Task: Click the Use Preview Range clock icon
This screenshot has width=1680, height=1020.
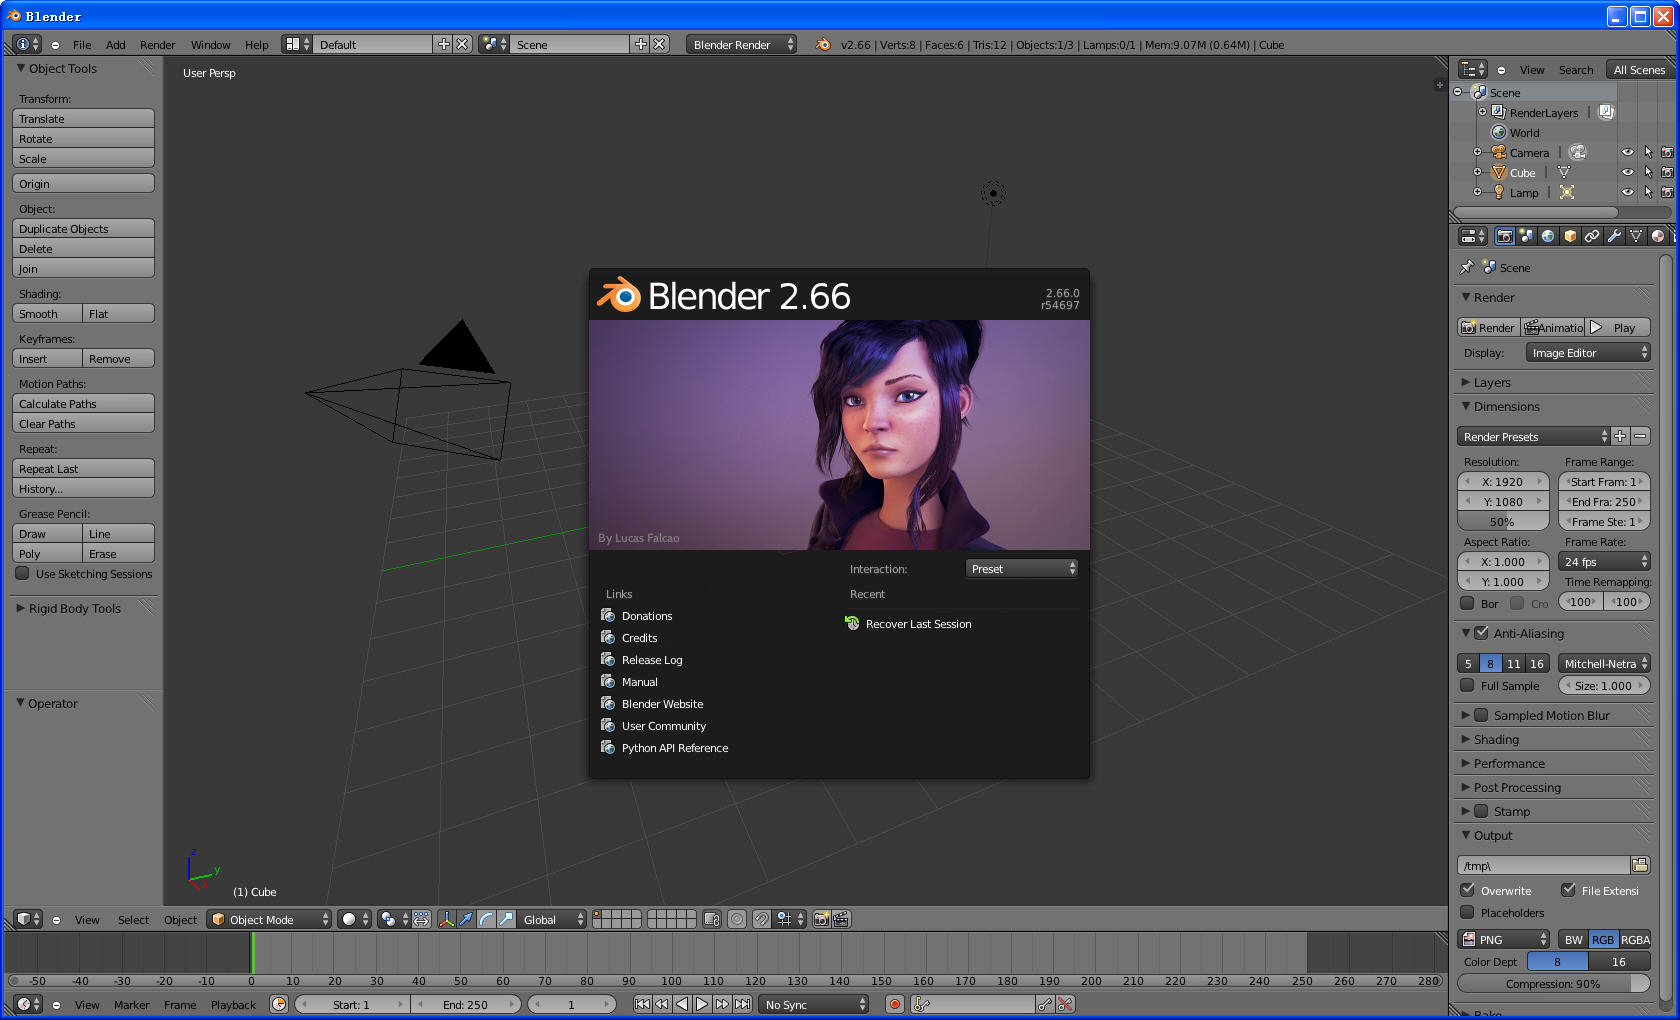Action: tap(279, 1004)
